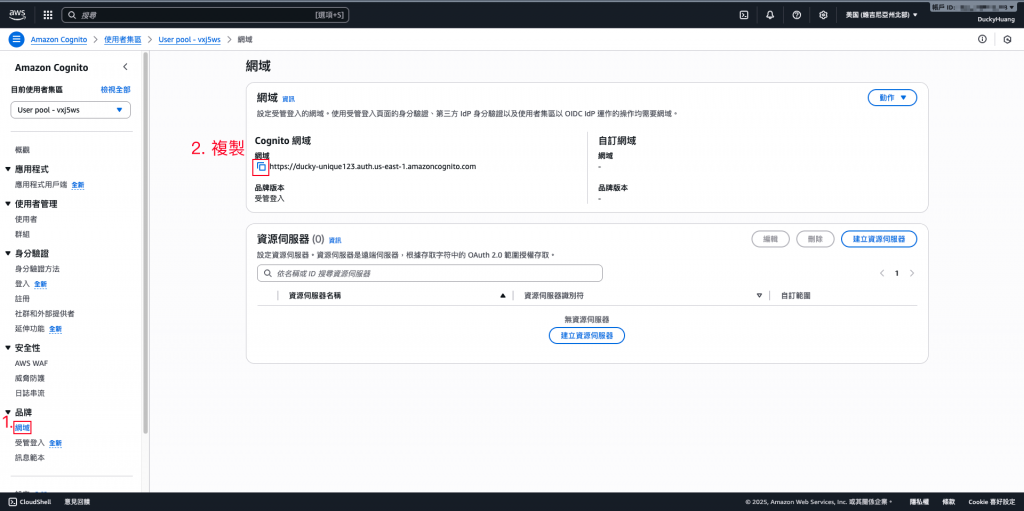Open 資訊 link next to 網域 heading
The image size is (1024, 511).
[x=288, y=99]
